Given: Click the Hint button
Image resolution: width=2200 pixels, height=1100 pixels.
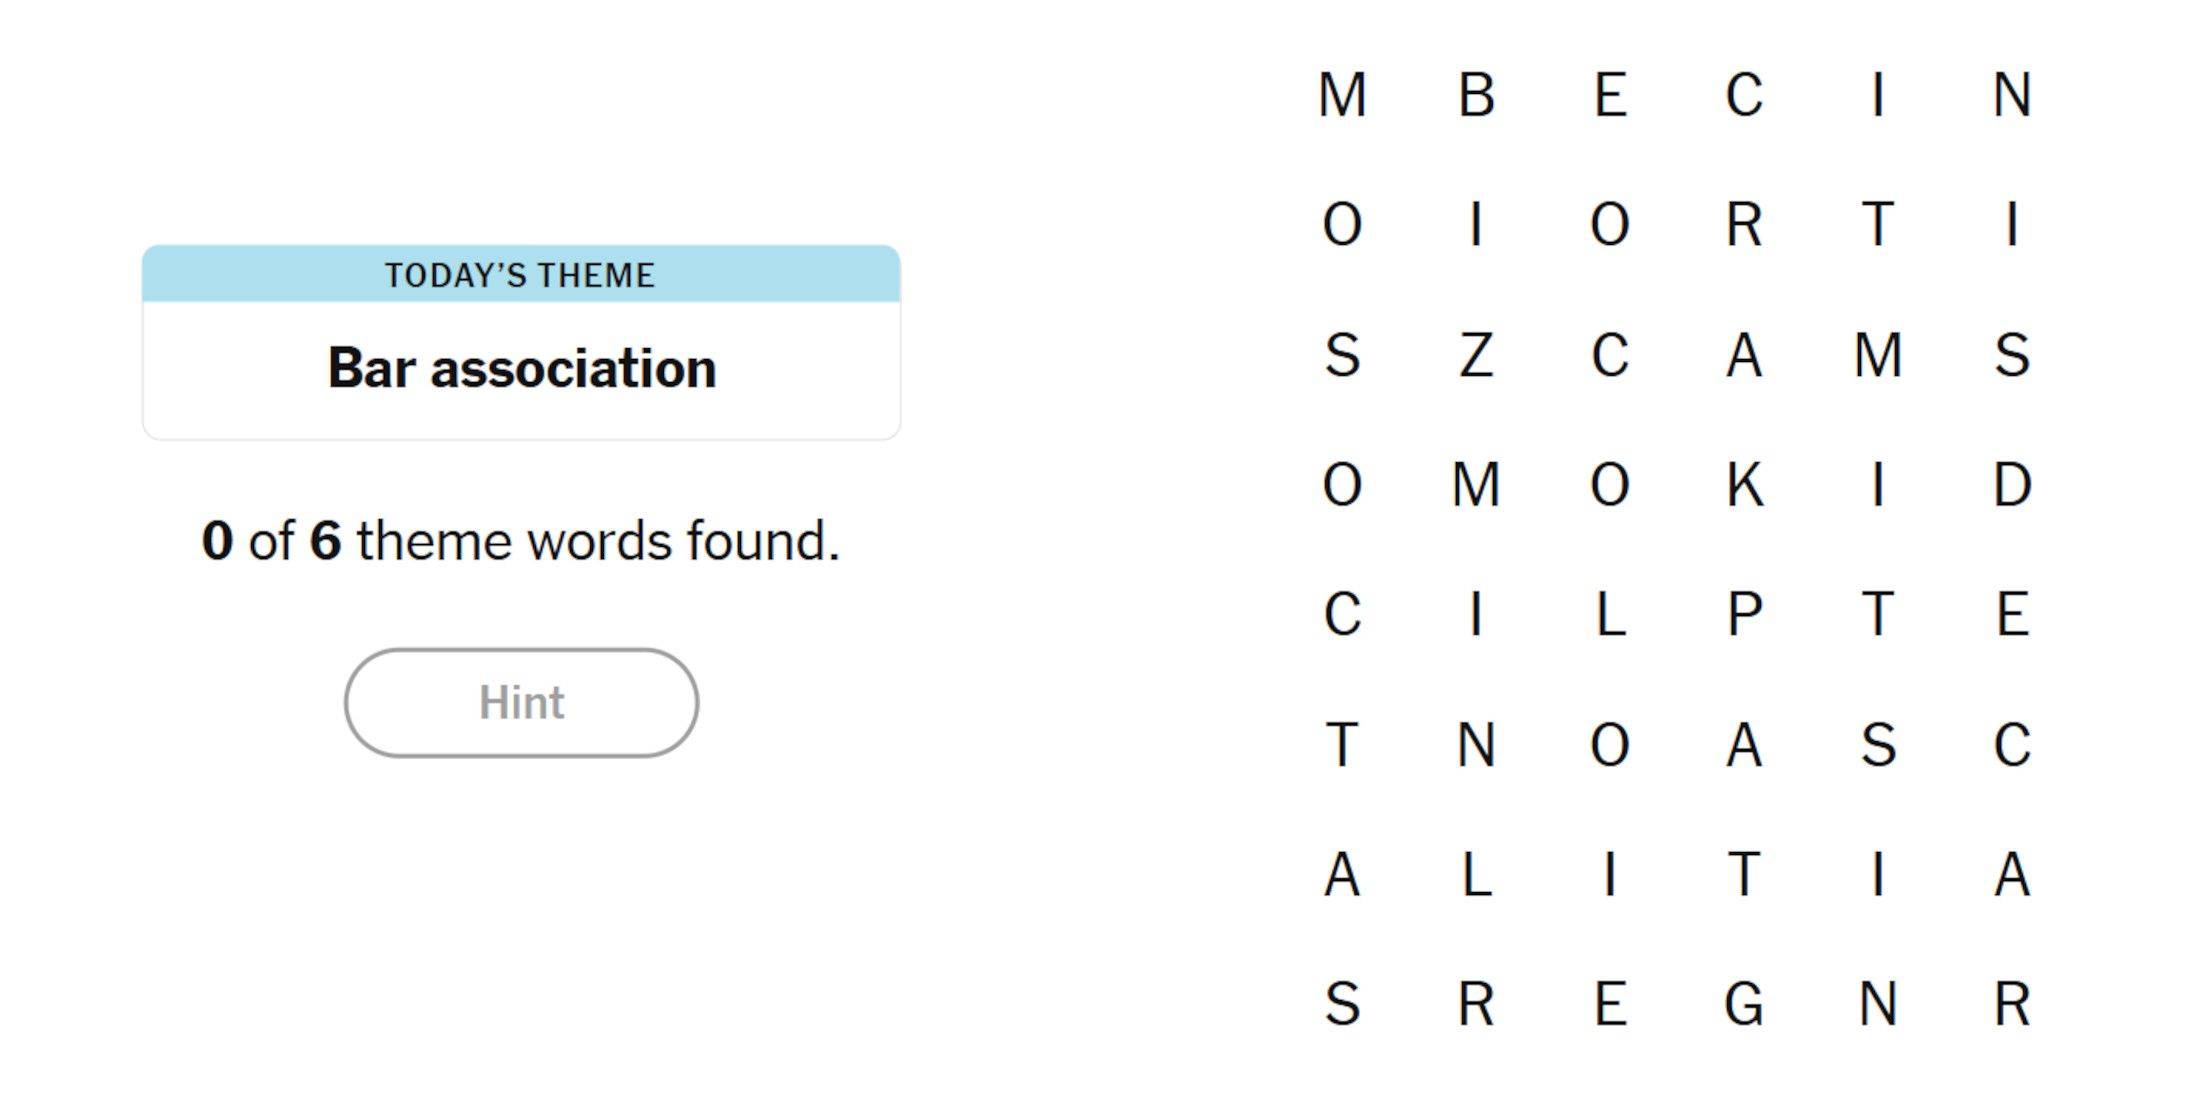Looking at the screenshot, I should click(521, 702).
